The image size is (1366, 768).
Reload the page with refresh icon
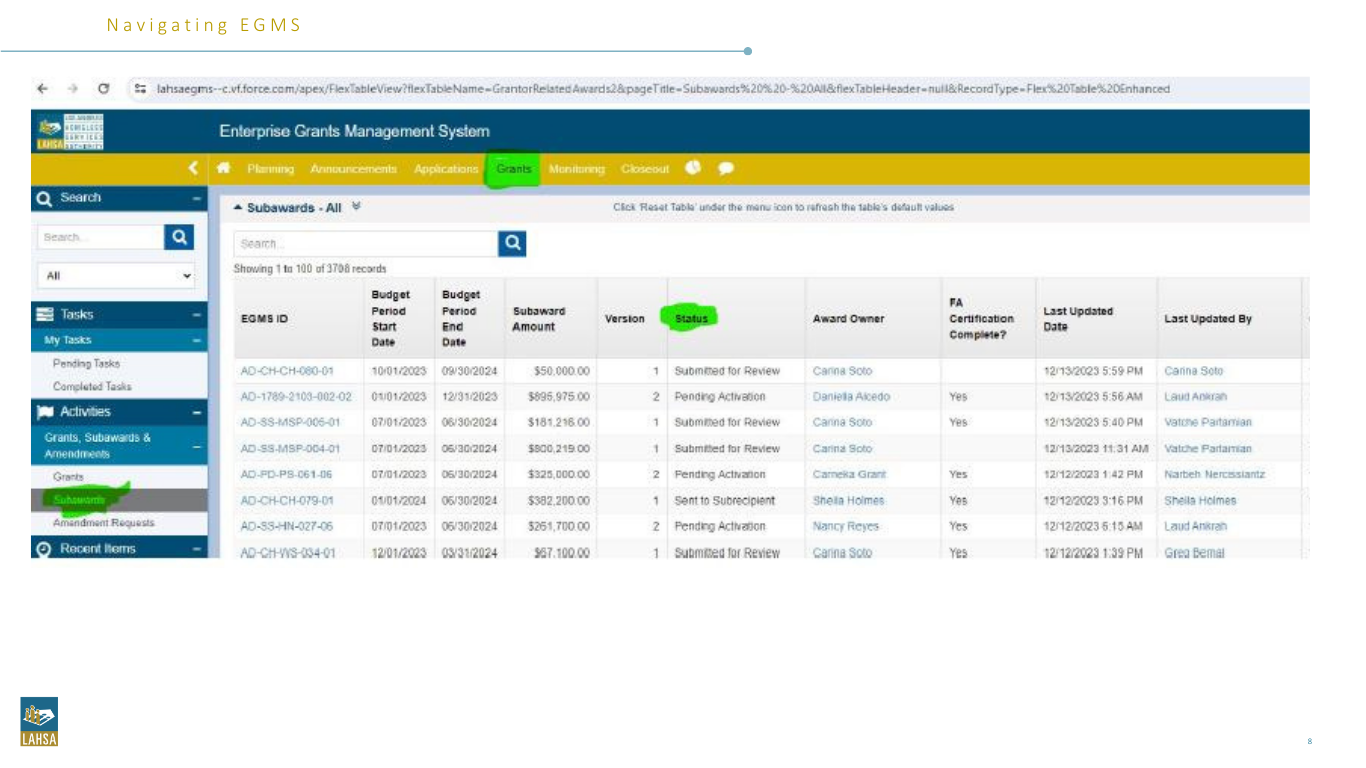(104, 89)
